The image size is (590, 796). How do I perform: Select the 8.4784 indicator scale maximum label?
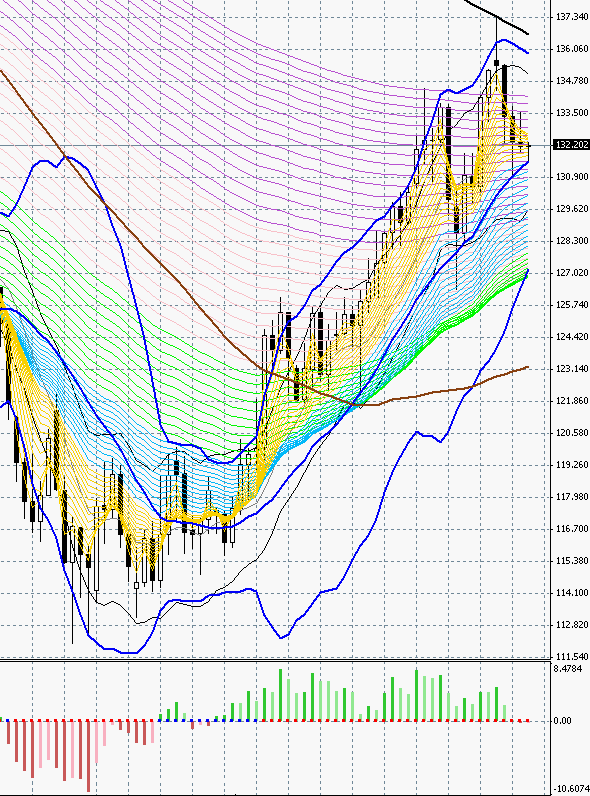568,669
